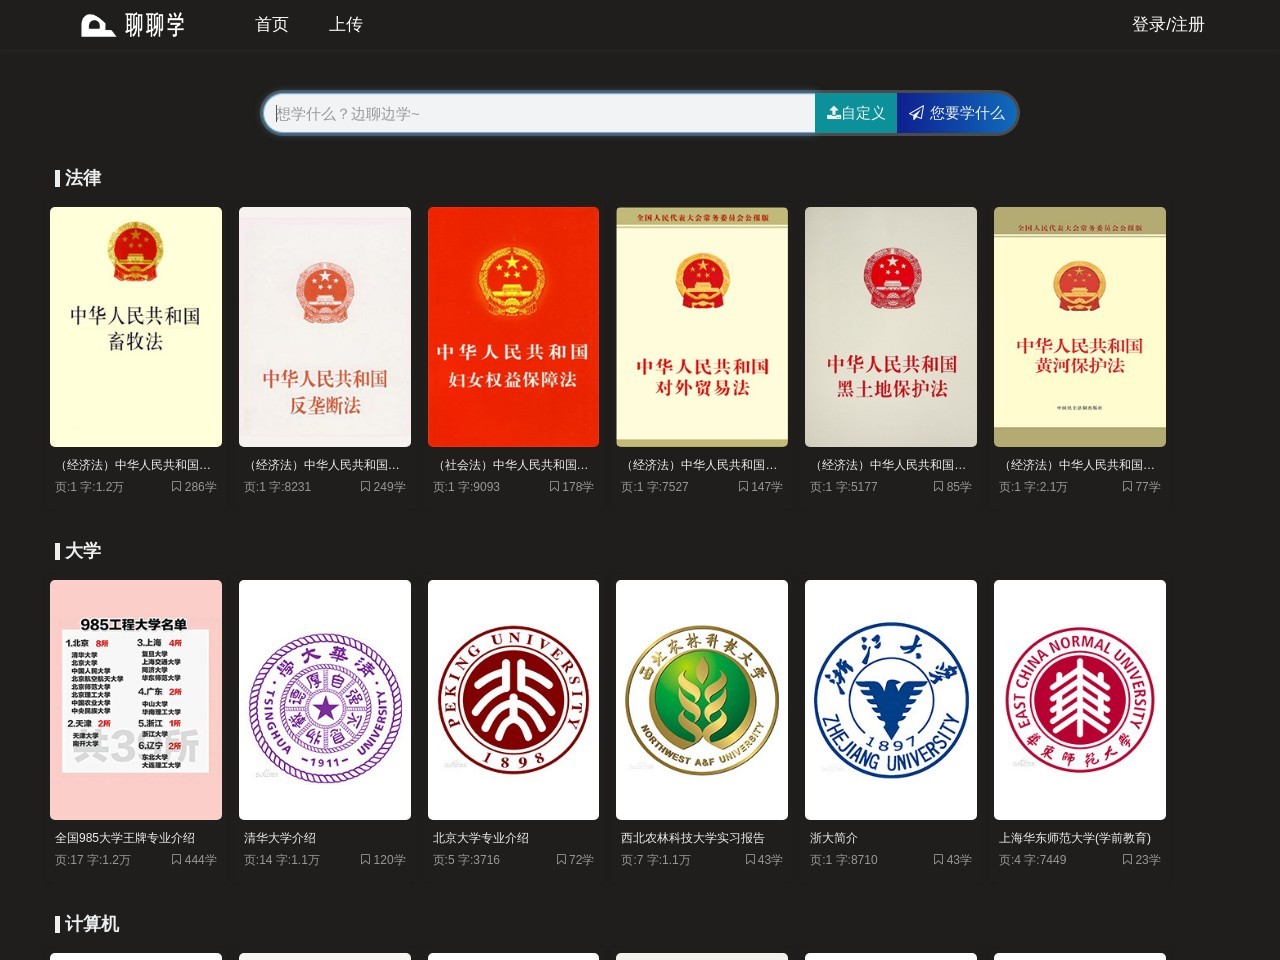Click the 自定义 upload button
1280x960 pixels.
pyautogui.click(x=856, y=114)
